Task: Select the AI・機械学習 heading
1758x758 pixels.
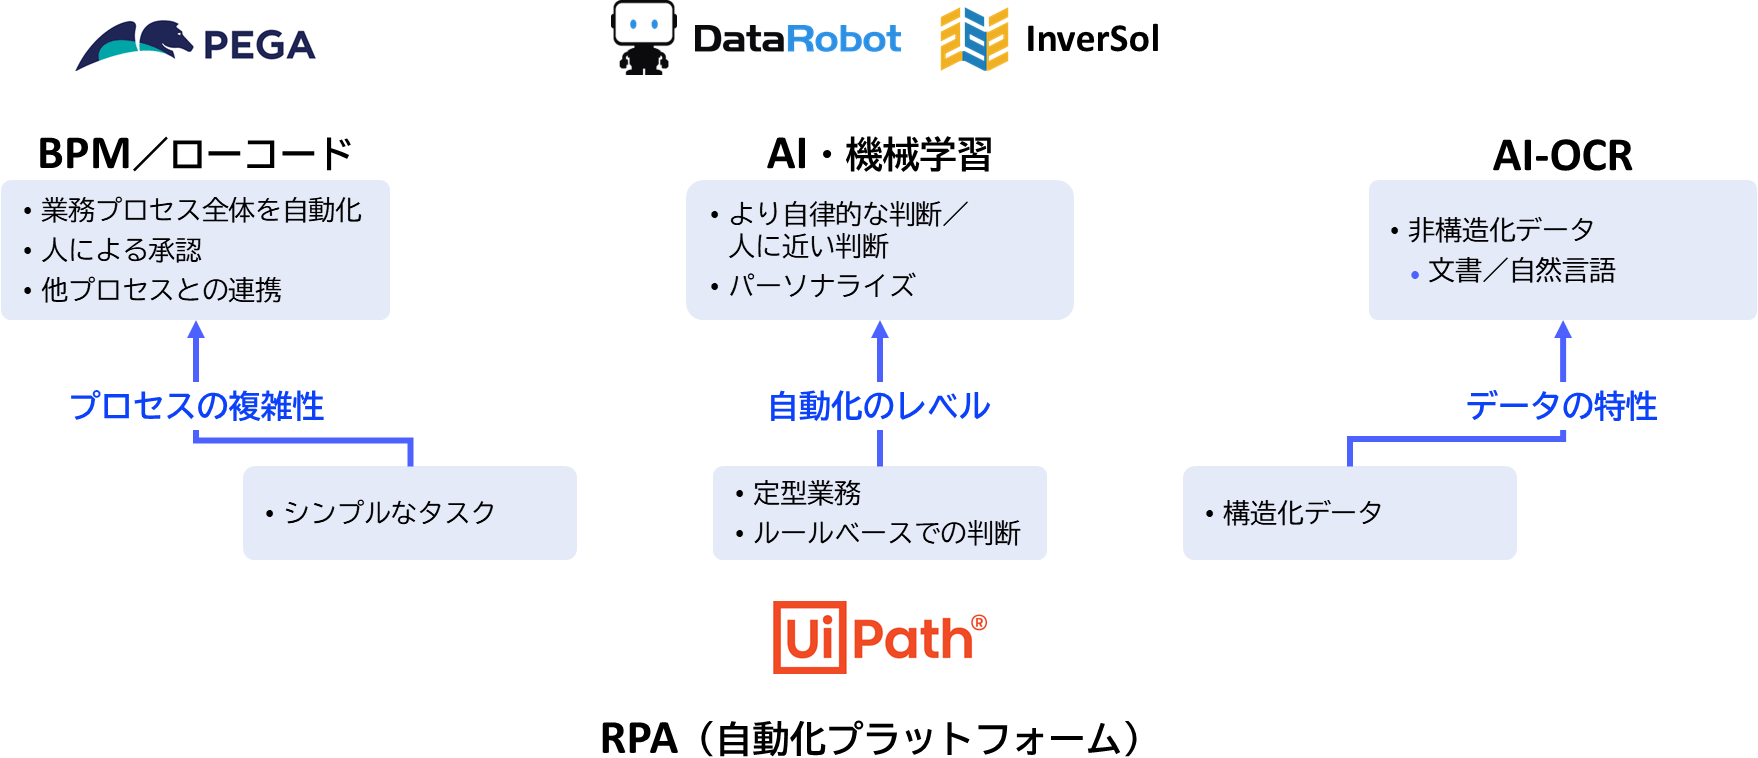Action: [x=879, y=154]
